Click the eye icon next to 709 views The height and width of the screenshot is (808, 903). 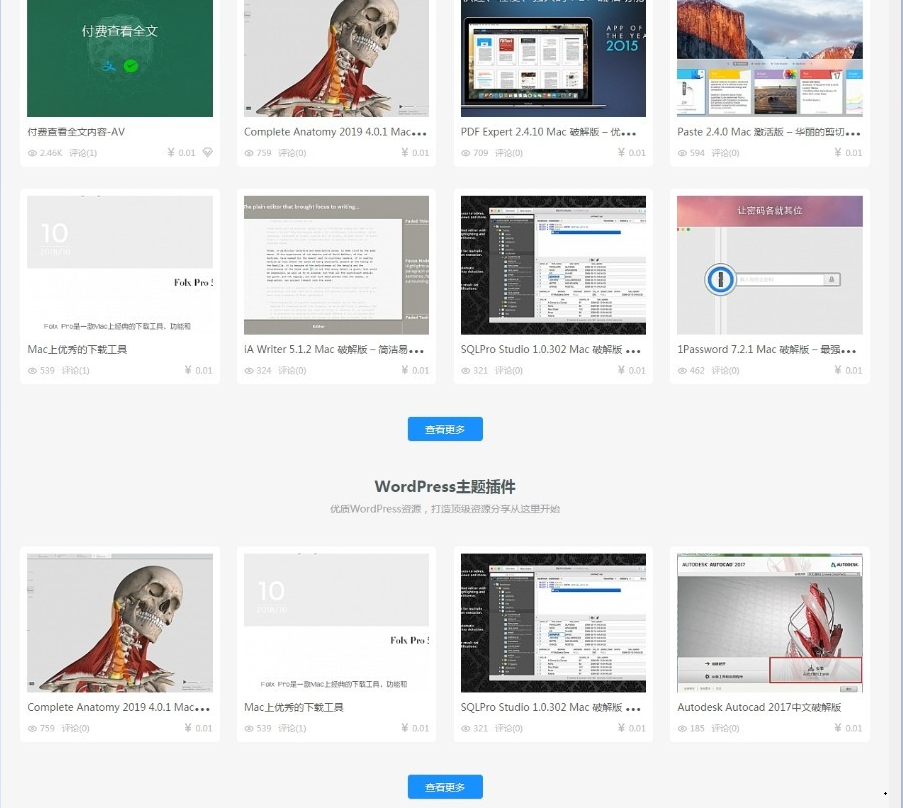point(465,153)
